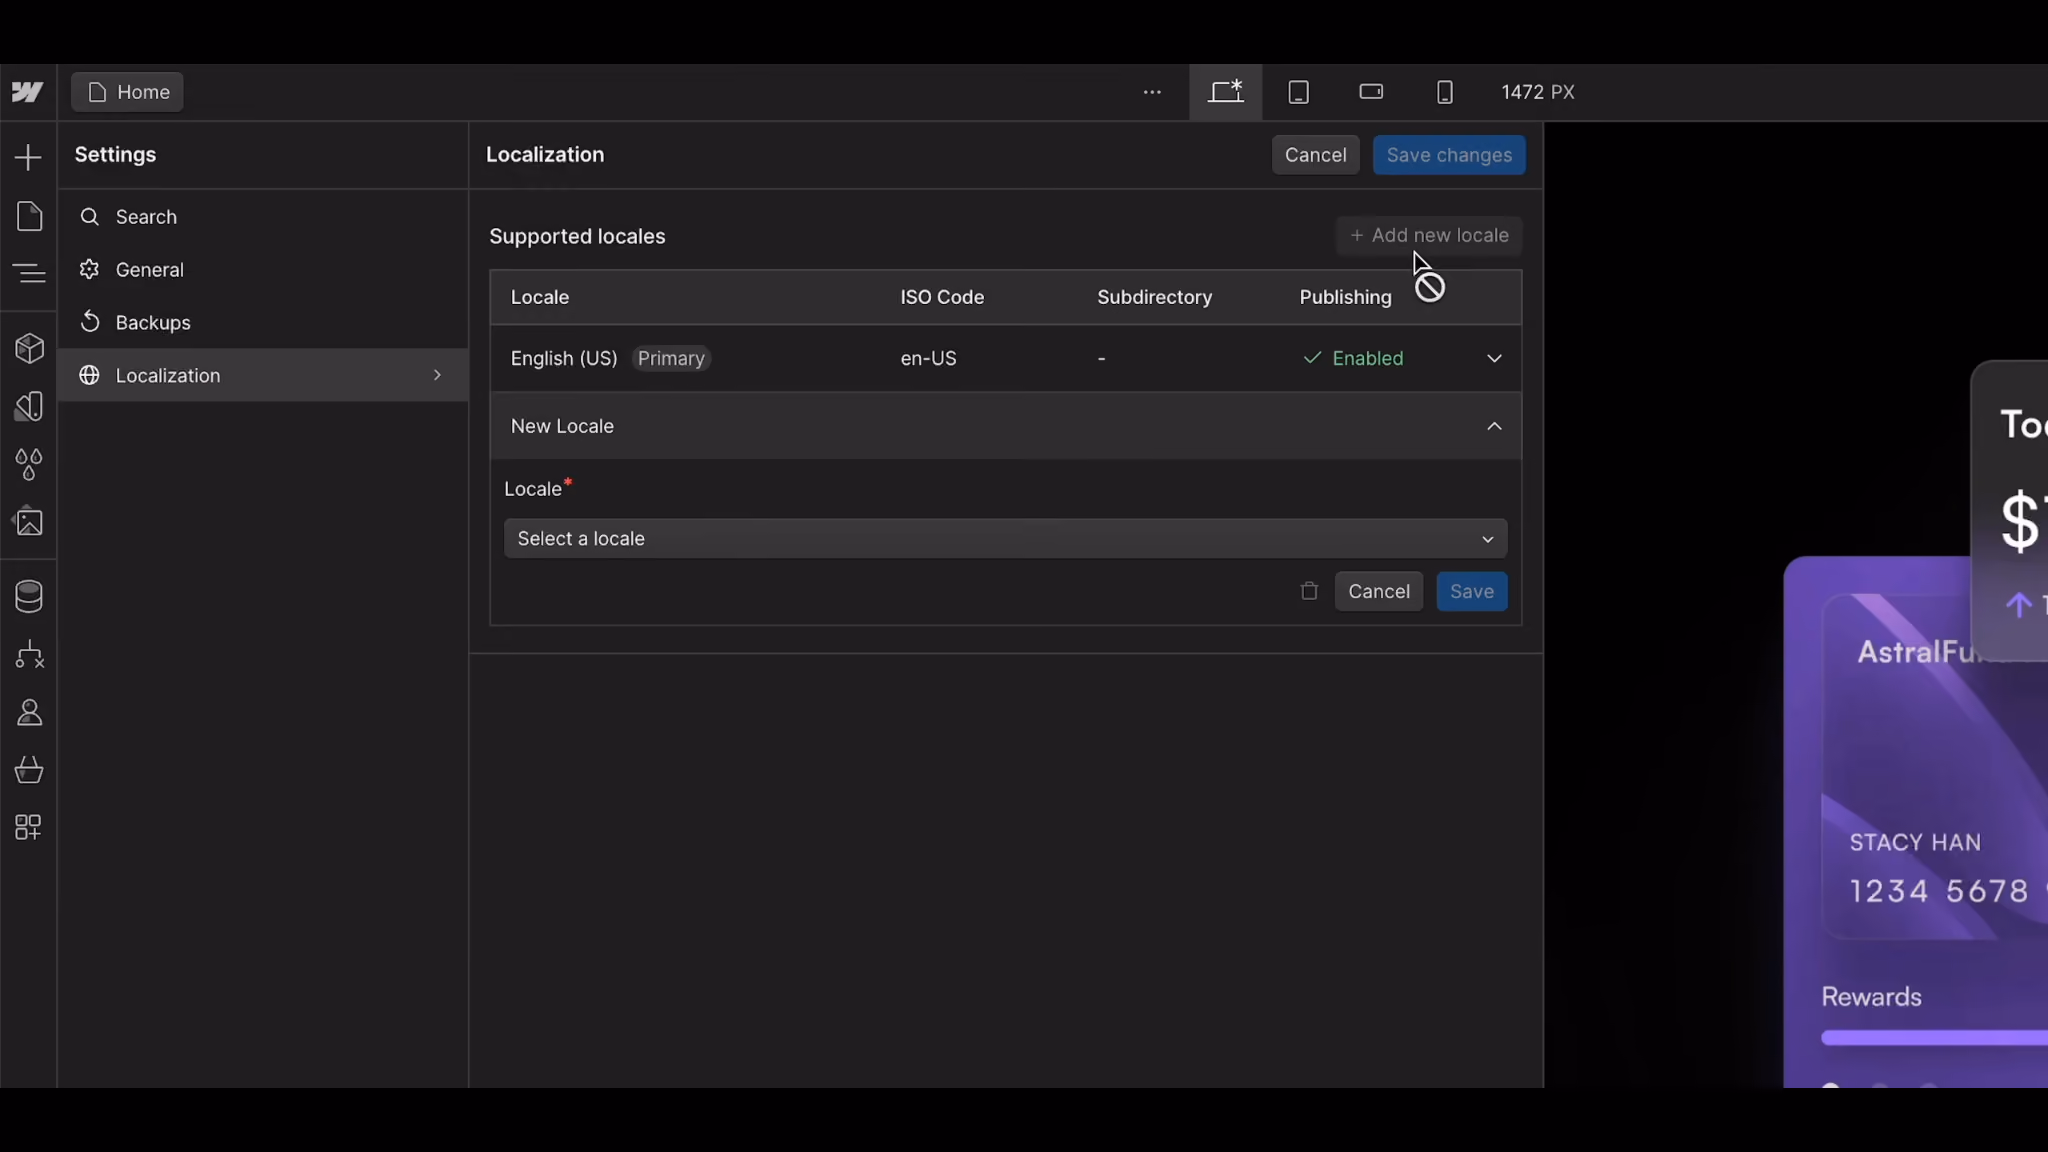
Task: Open General settings
Action: (x=262, y=270)
